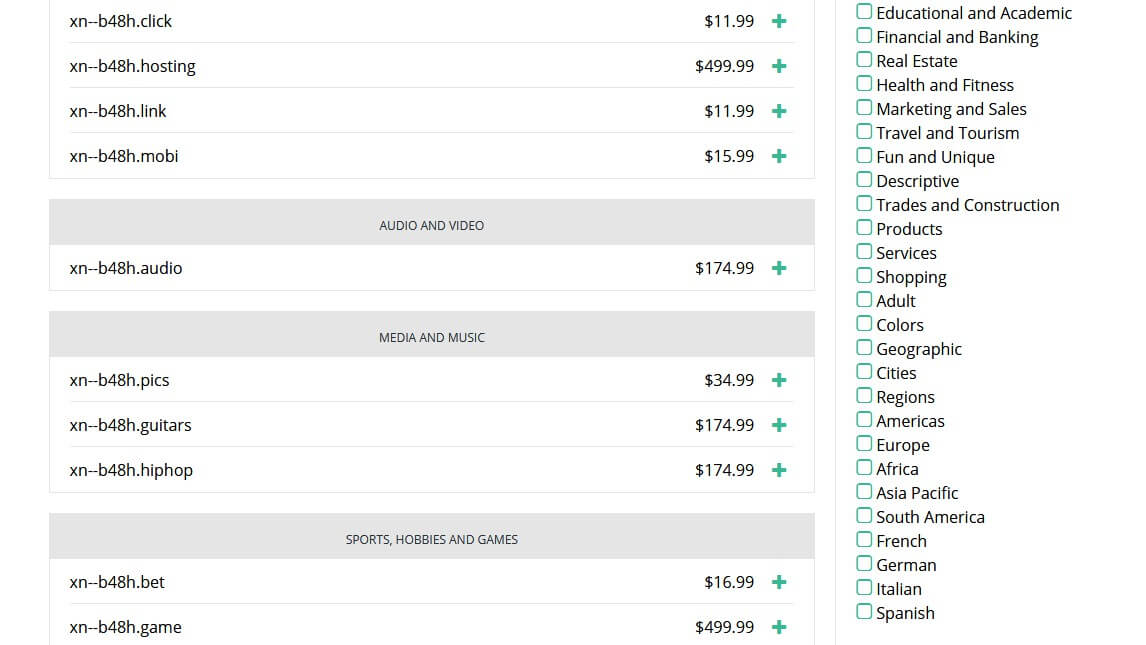Image resolution: width=1146 pixels, height=645 pixels.
Task: Click the Audio and Video section header
Action: pos(431,226)
